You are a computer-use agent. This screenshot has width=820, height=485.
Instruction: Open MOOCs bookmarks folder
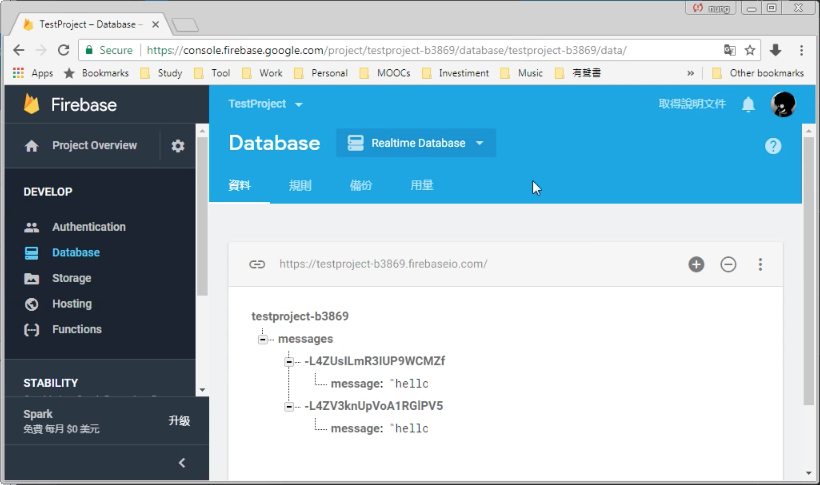[x=385, y=73]
